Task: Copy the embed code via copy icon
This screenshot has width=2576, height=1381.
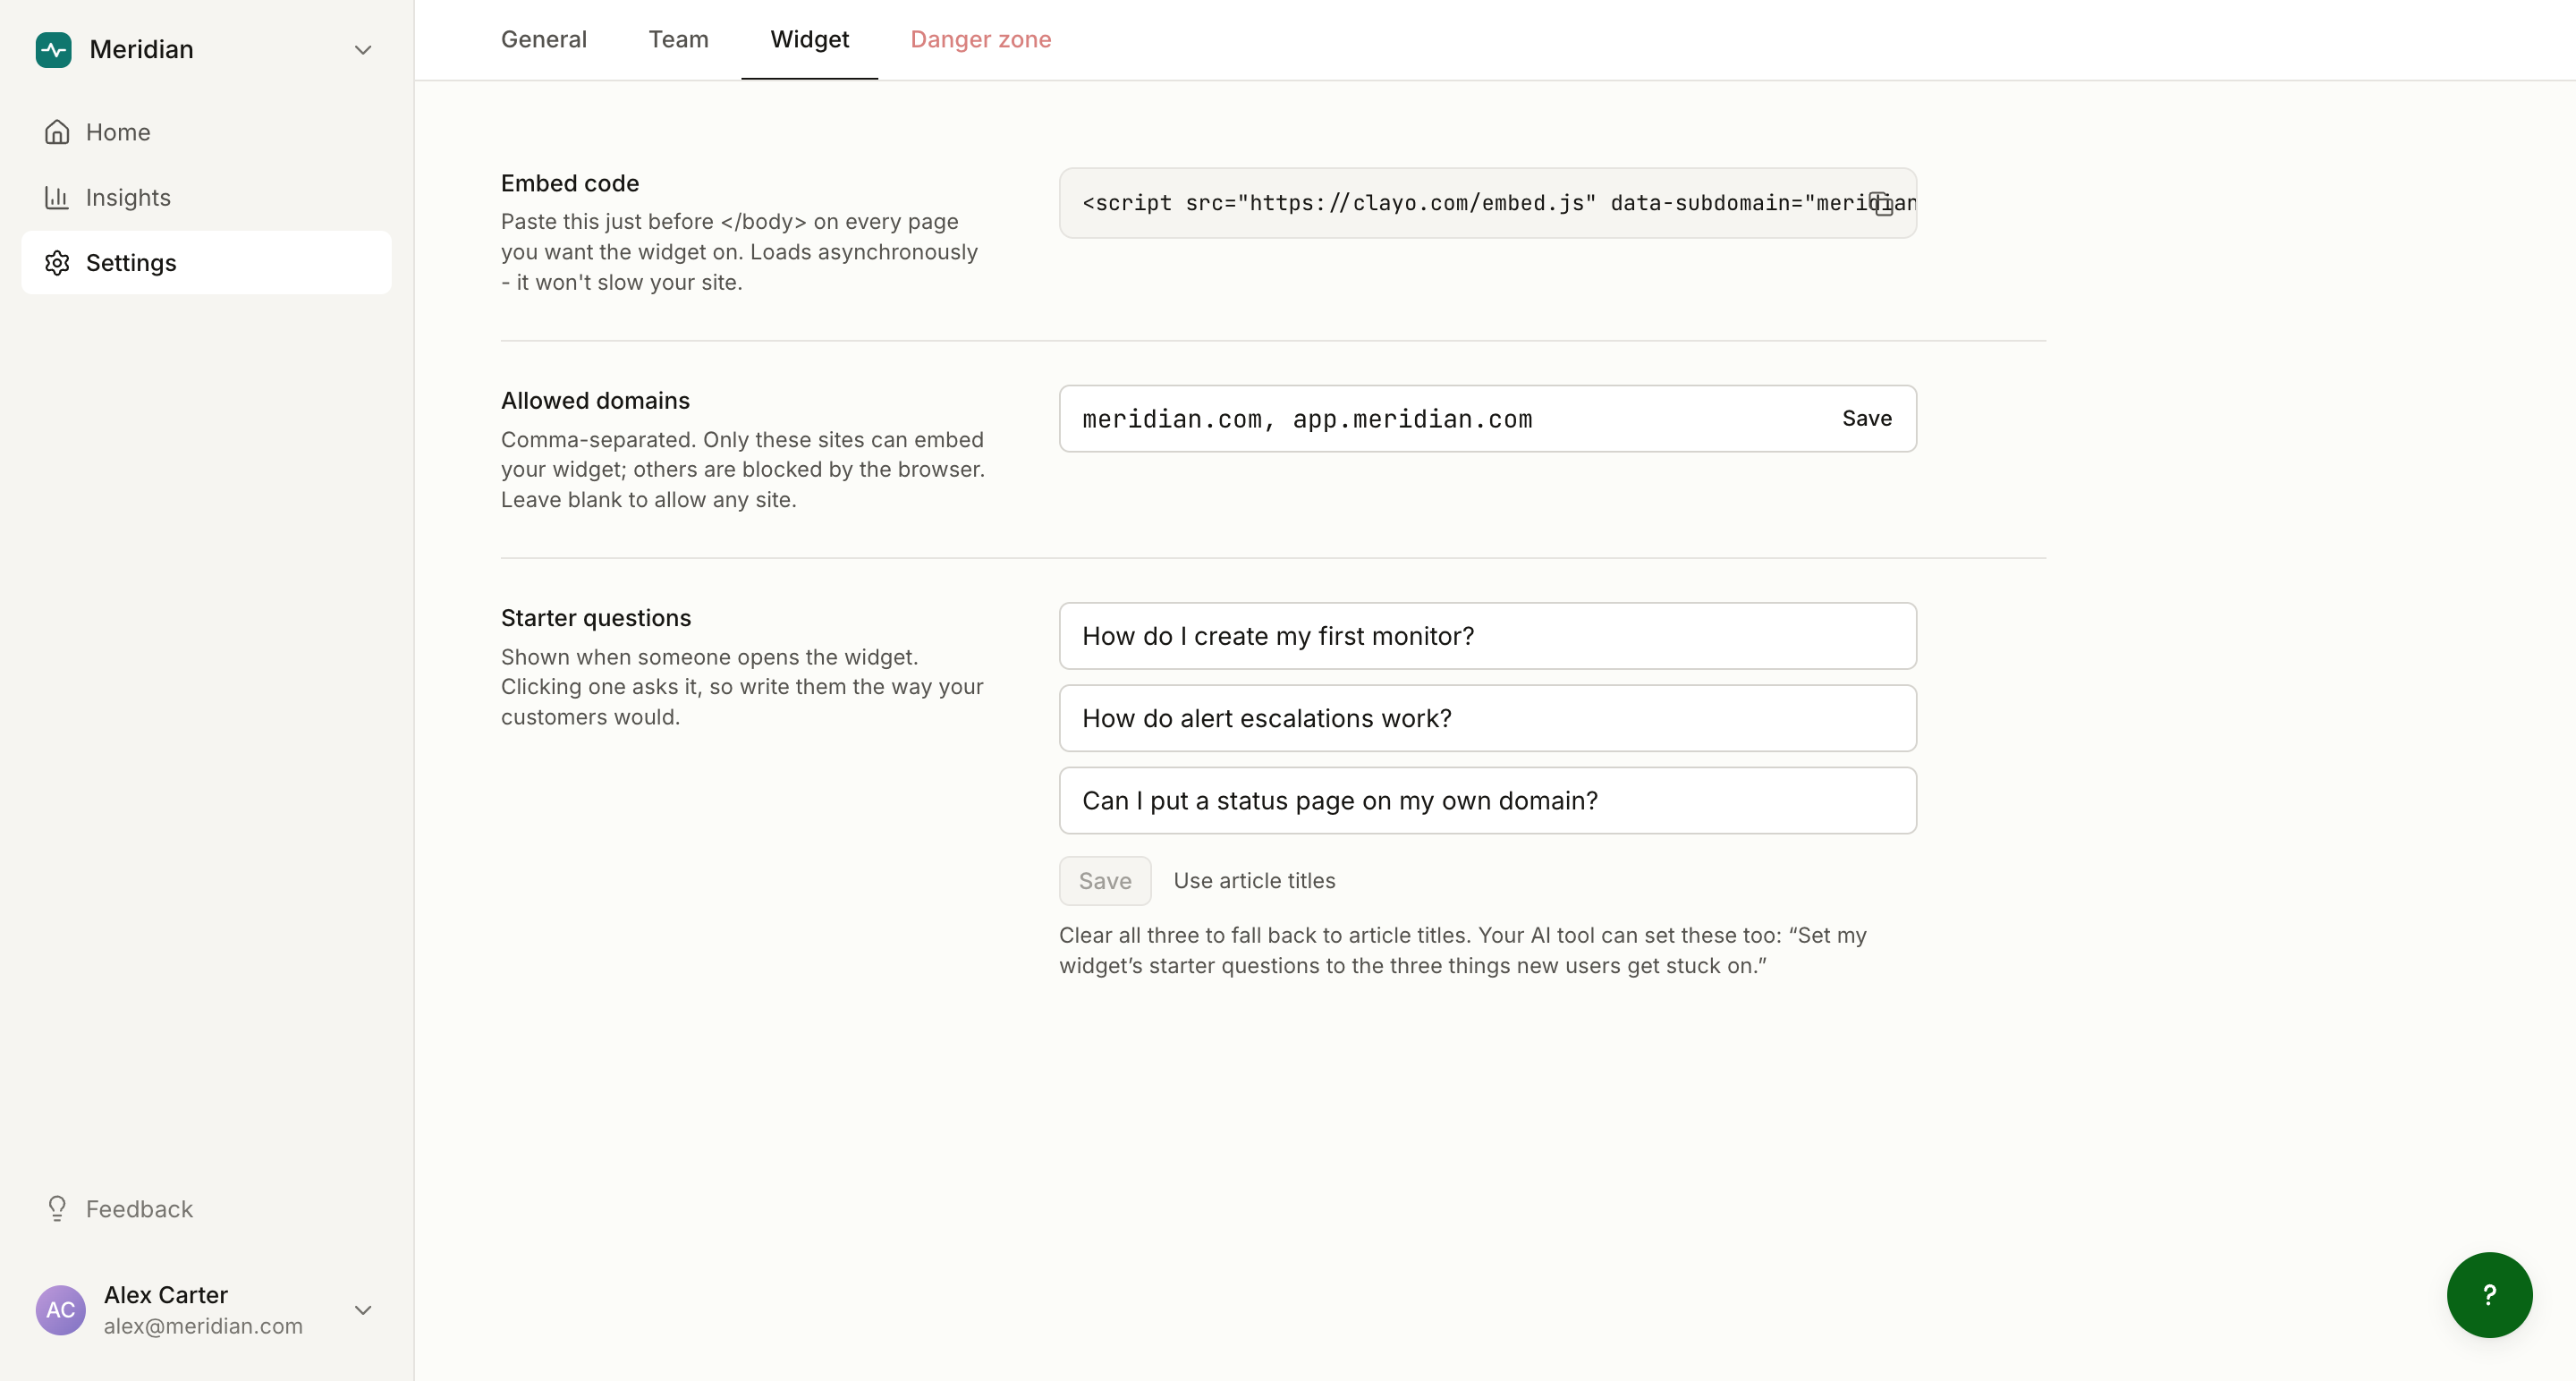Action: click(1881, 203)
